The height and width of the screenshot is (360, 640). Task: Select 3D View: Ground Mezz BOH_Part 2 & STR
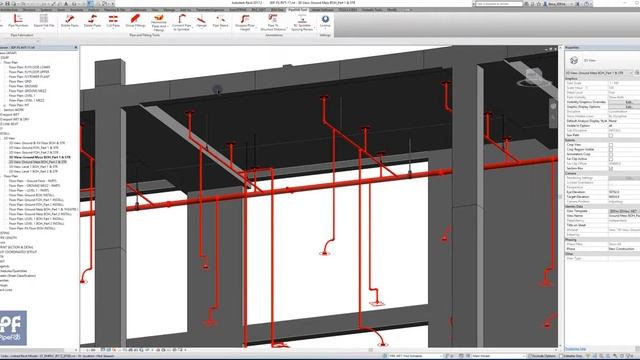(x=38, y=162)
